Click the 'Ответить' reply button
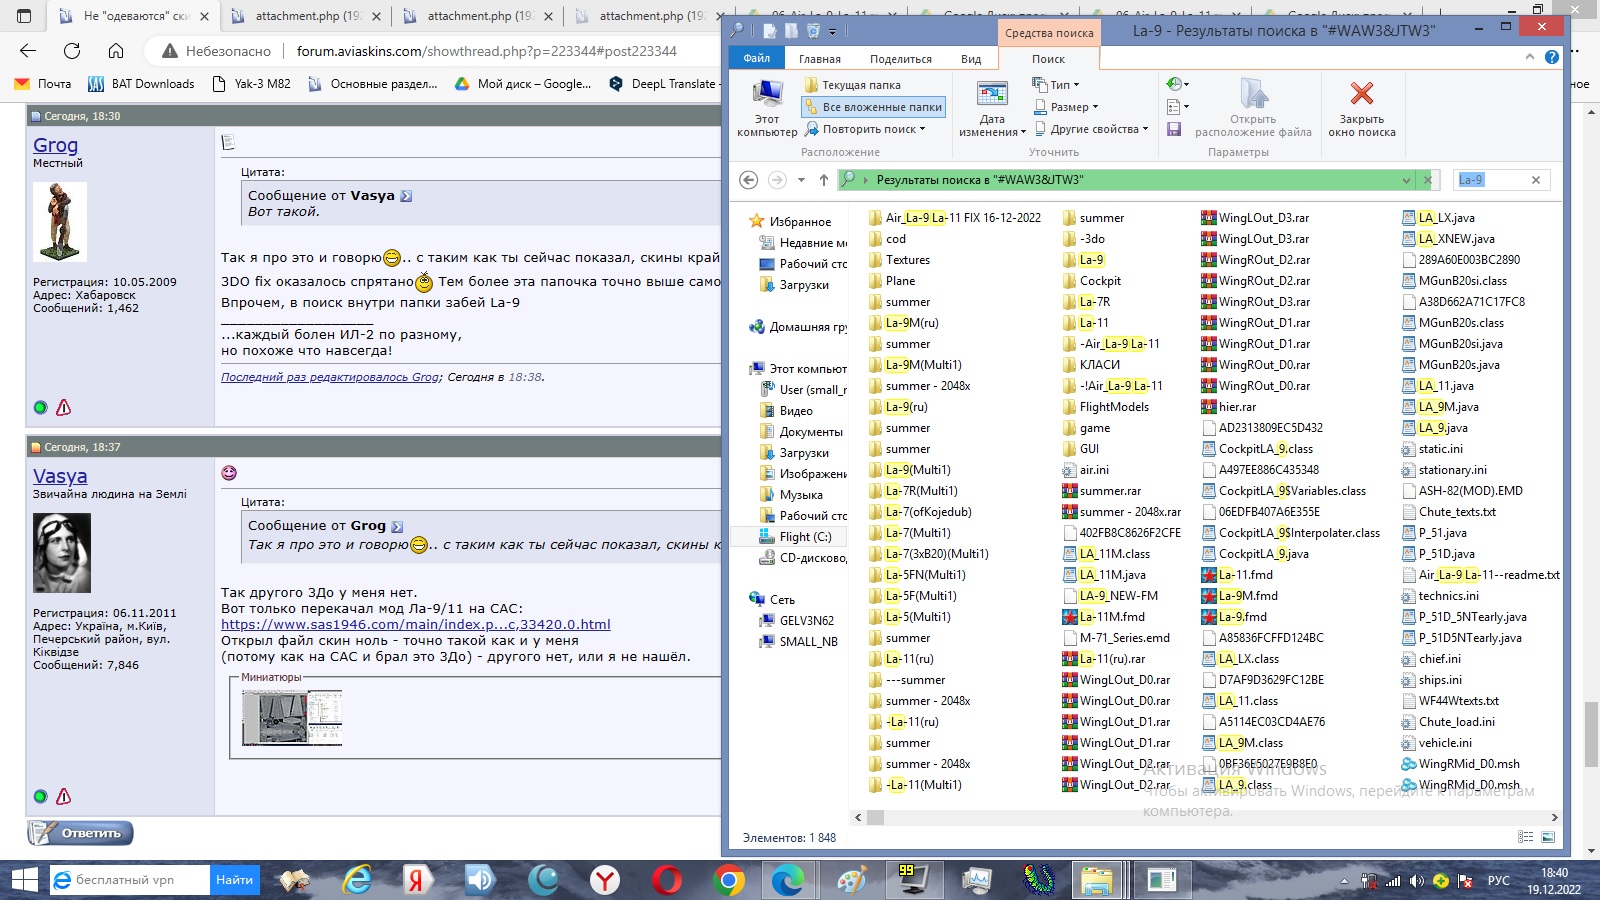 80,833
